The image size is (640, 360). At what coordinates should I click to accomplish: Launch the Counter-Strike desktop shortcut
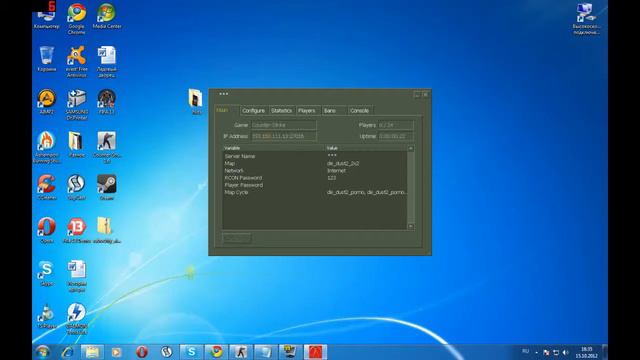pos(107,147)
